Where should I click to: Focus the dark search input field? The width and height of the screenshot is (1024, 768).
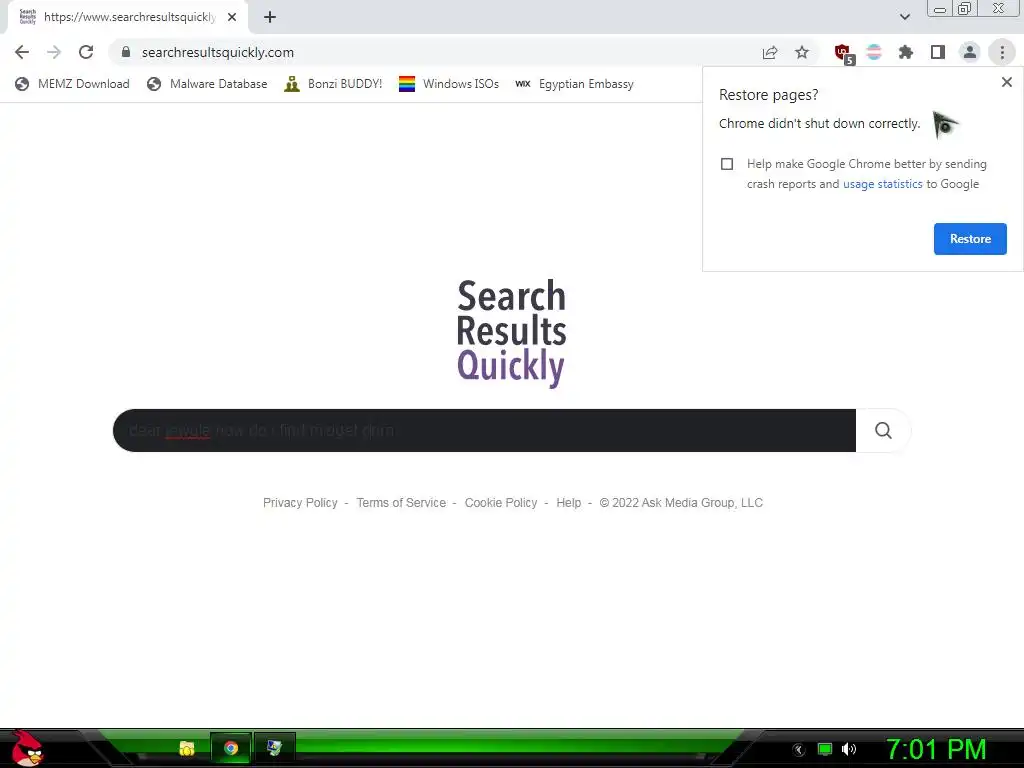coord(484,430)
